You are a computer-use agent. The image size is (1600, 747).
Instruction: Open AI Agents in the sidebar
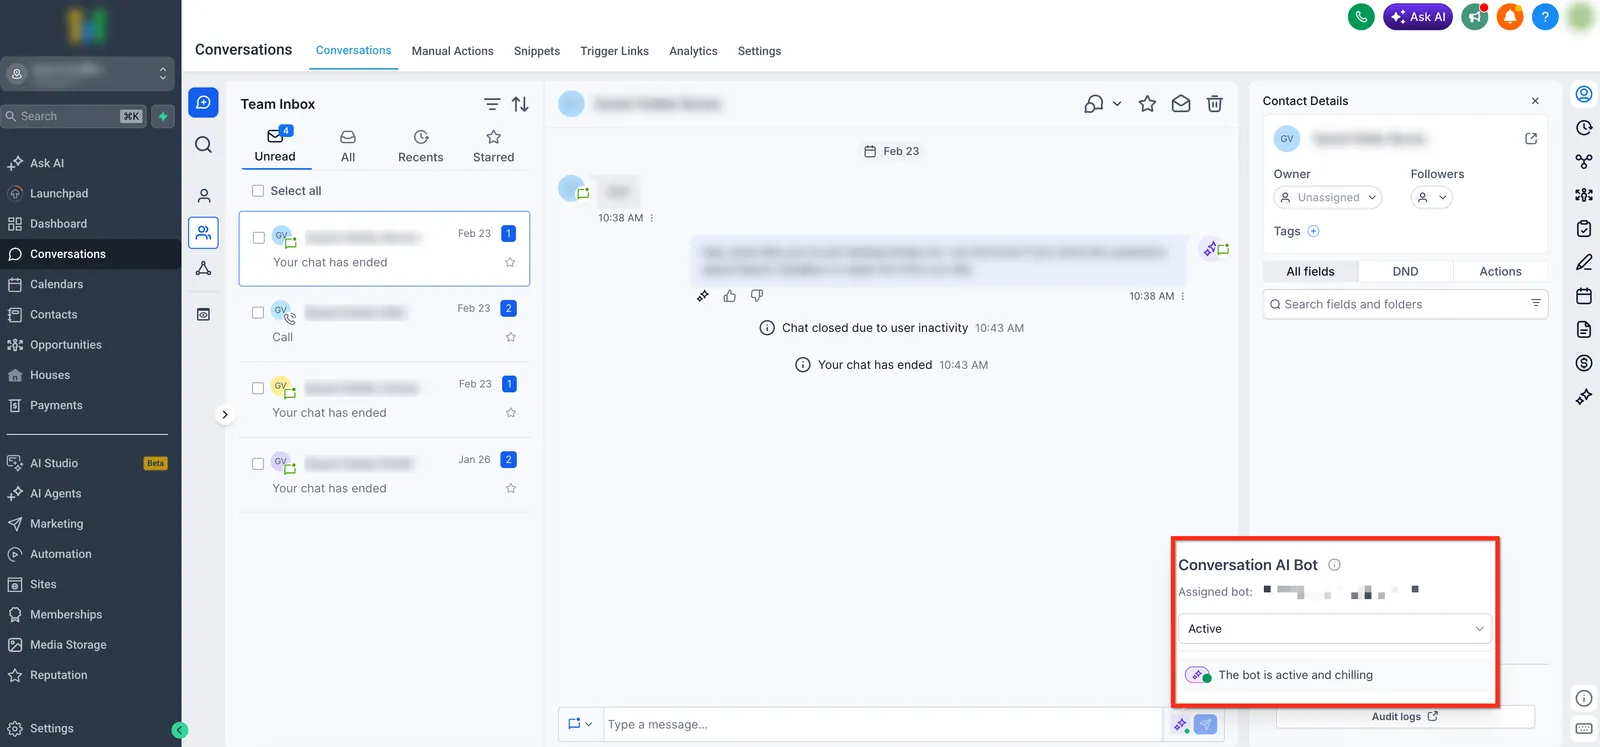[56, 494]
